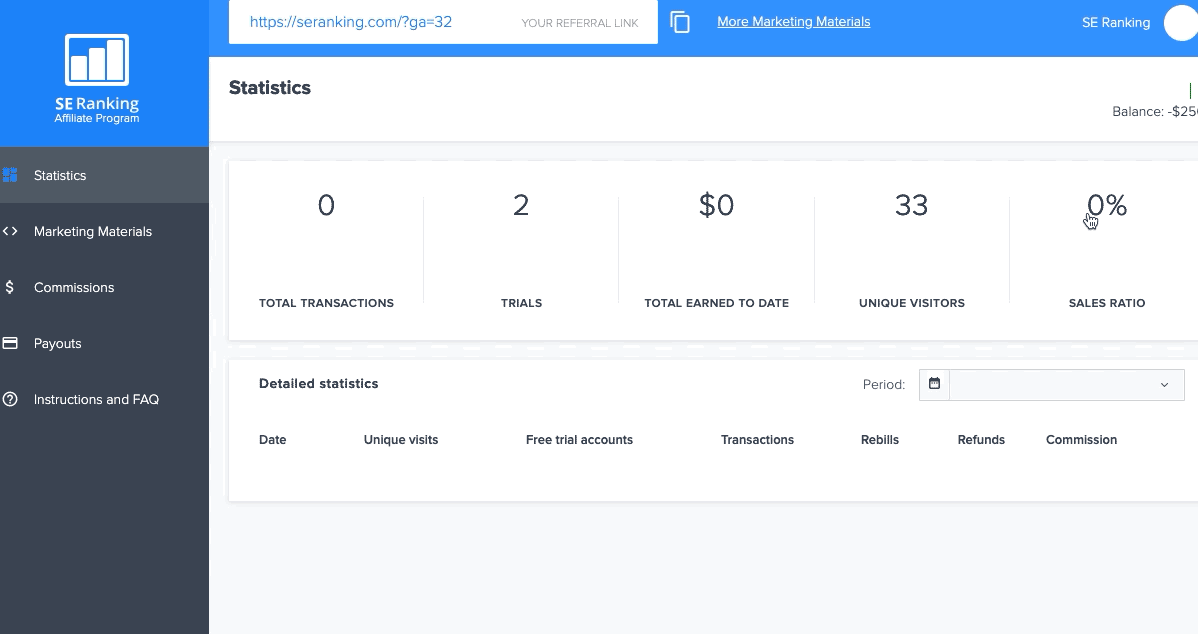1198x634 pixels.
Task: Click the Free trial accounts column header
Action: pos(579,439)
